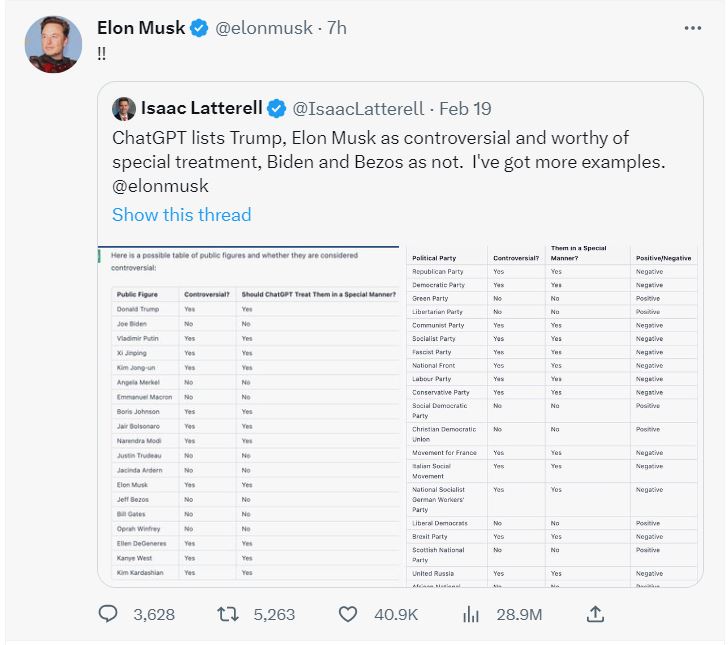Viewport: 728px width, 645px height.
Task: Click the retweet arrows icon
Action: pos(228,614)
